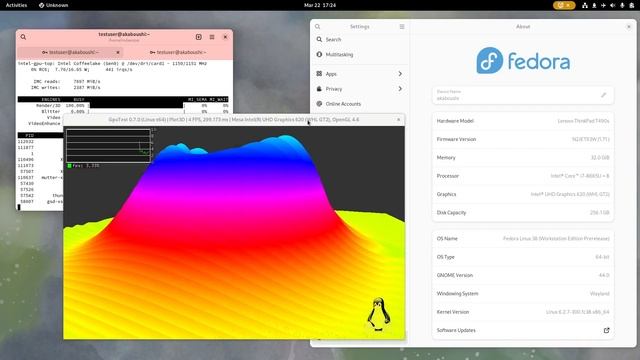Viewport: 640px width, 360px height.
Task: Click the airplane mode icon in top bar
Action: (603, 5)
